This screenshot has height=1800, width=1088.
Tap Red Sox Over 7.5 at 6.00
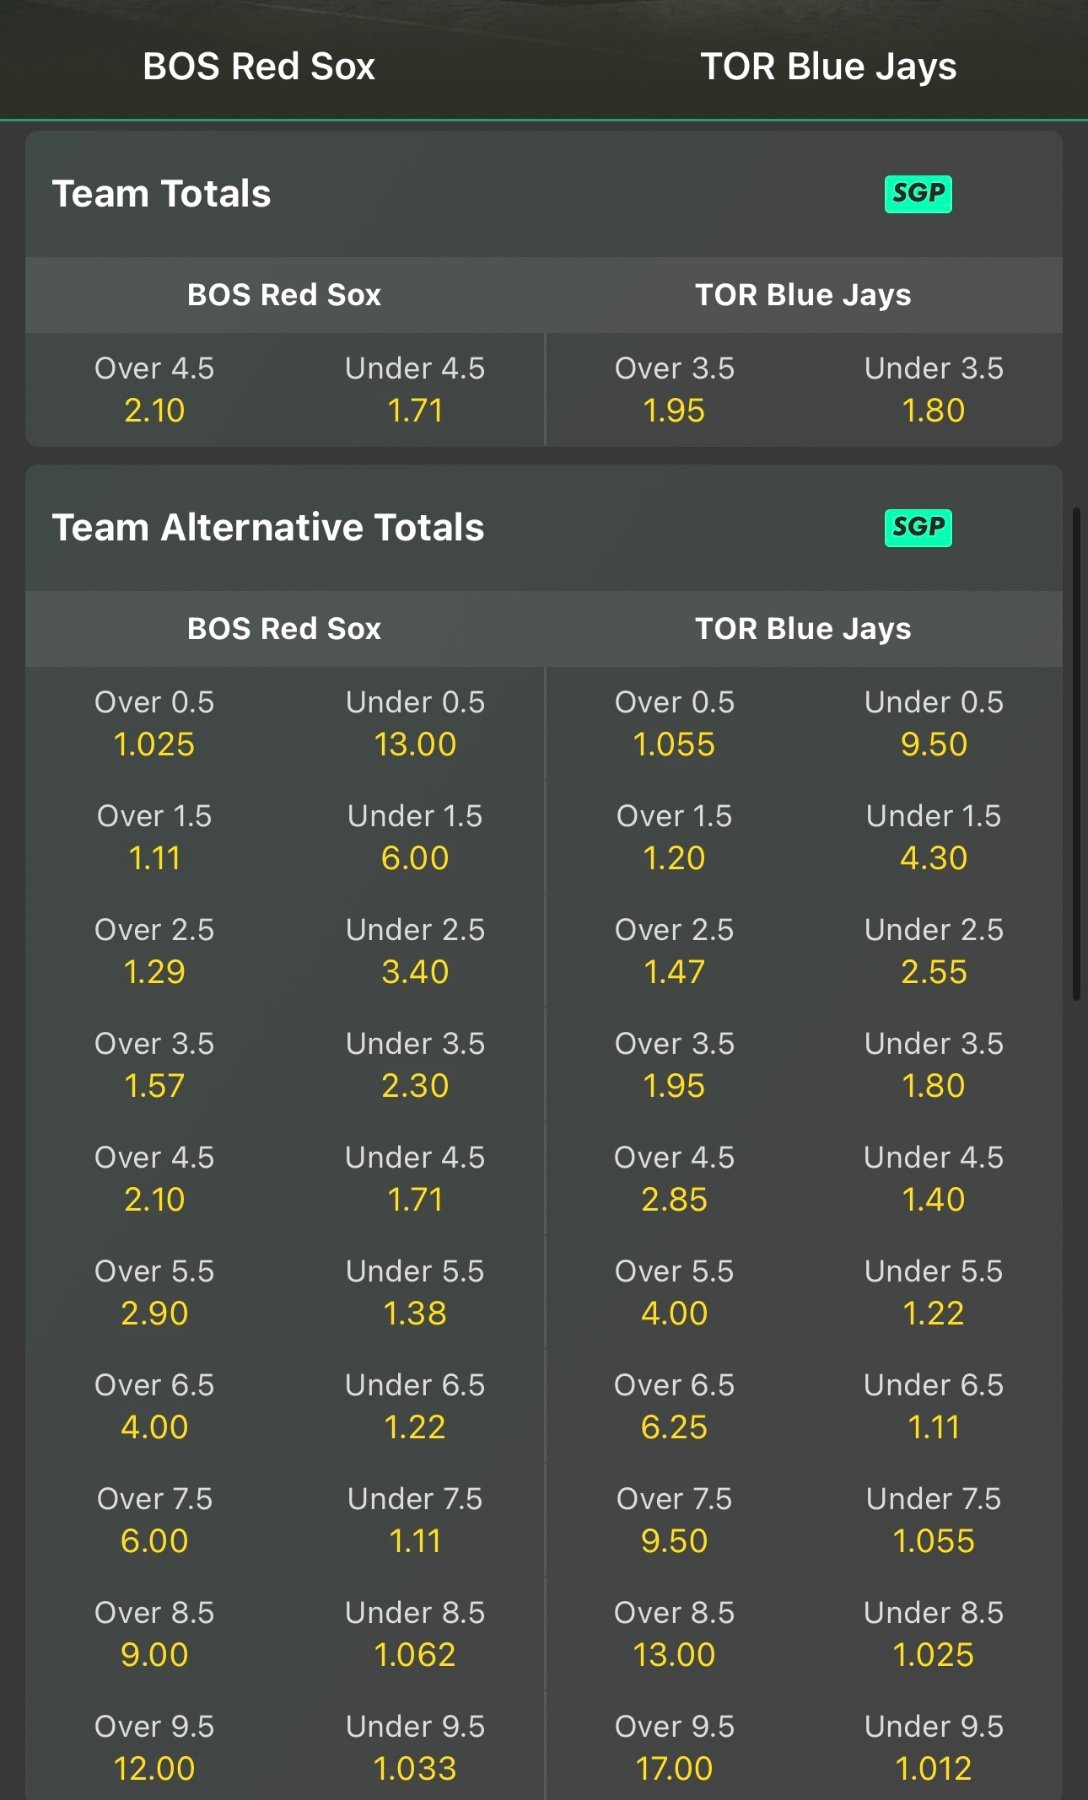(x=154, y=1522)
